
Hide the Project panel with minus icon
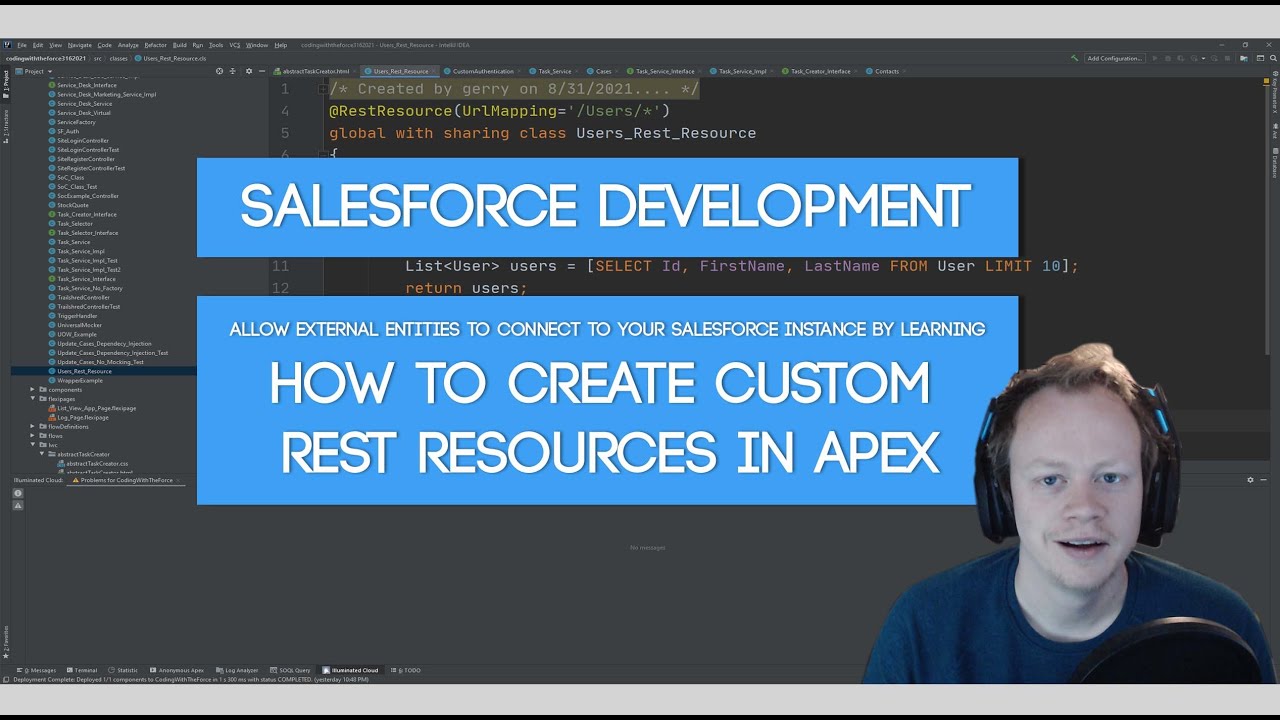[x=262, y=71]
